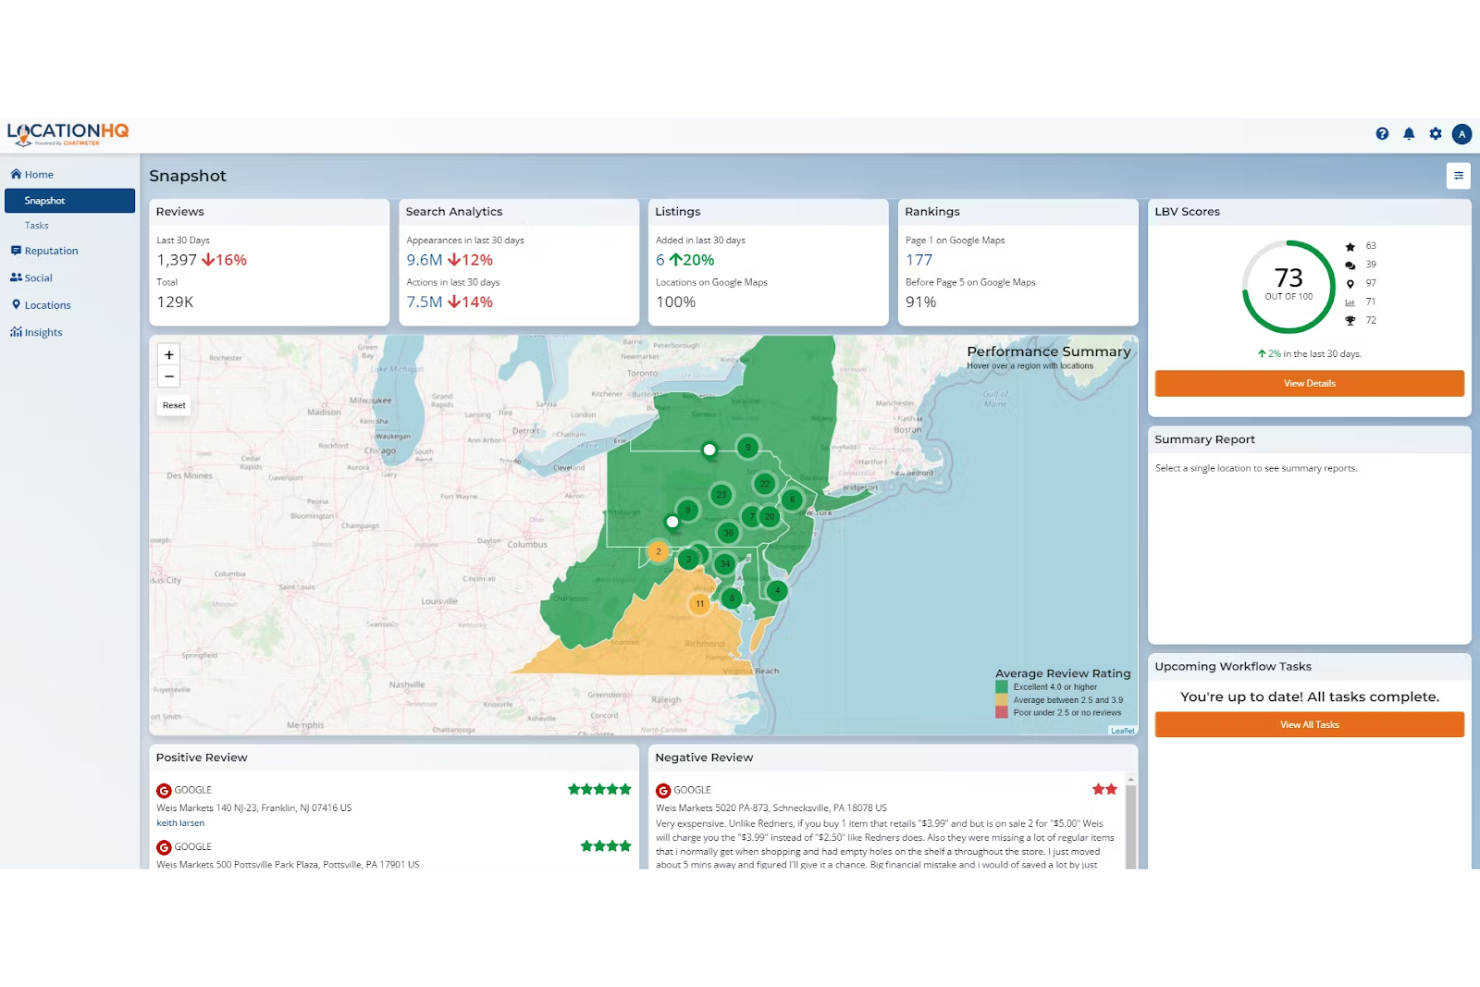This screenshot has height=987, width=1480.
Task: Click the user avatar labeled A
Action: pos(1462,134)
